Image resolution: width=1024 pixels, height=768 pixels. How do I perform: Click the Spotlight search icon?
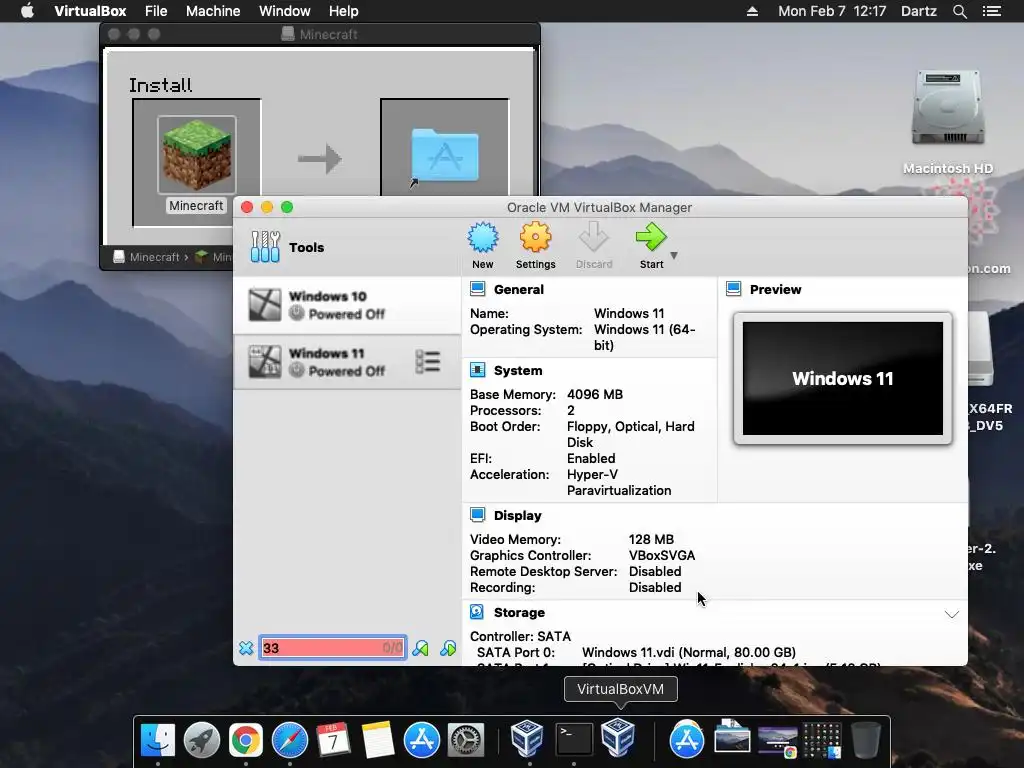coord(959,11)
